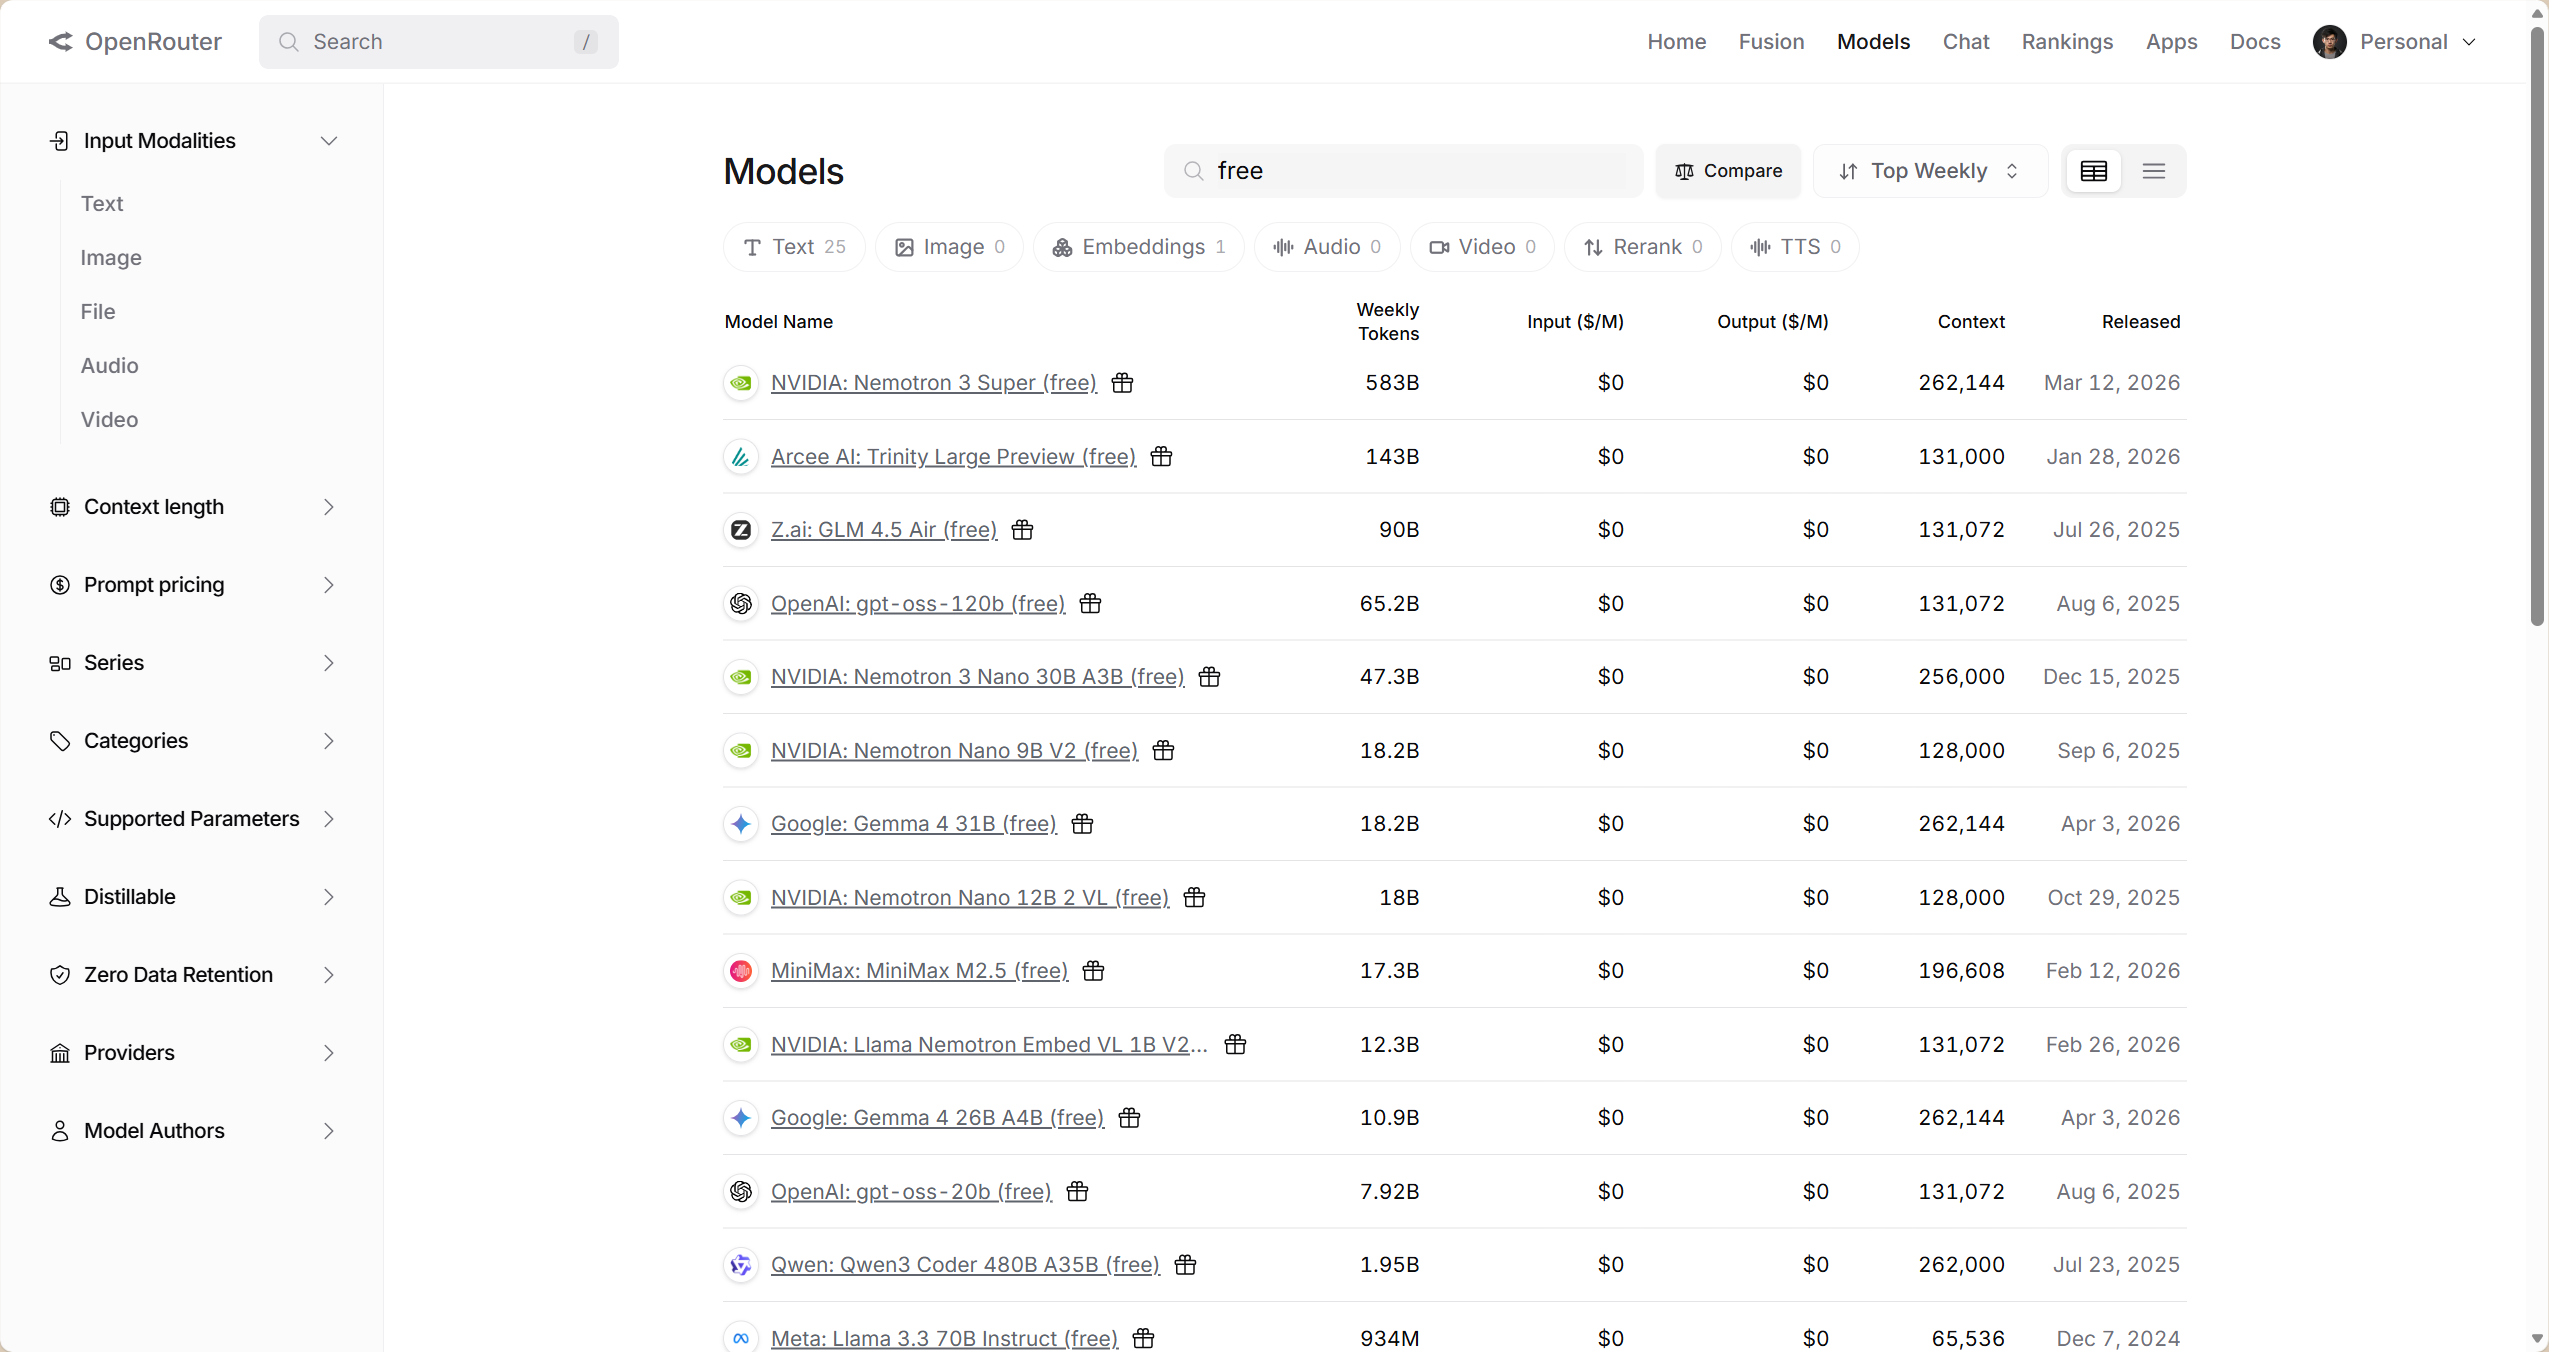Click the gift icon next to Trinity Large Preview
This screenshot has width=2549, height=1352.
pyautogui.click(x=1161, y=457)
